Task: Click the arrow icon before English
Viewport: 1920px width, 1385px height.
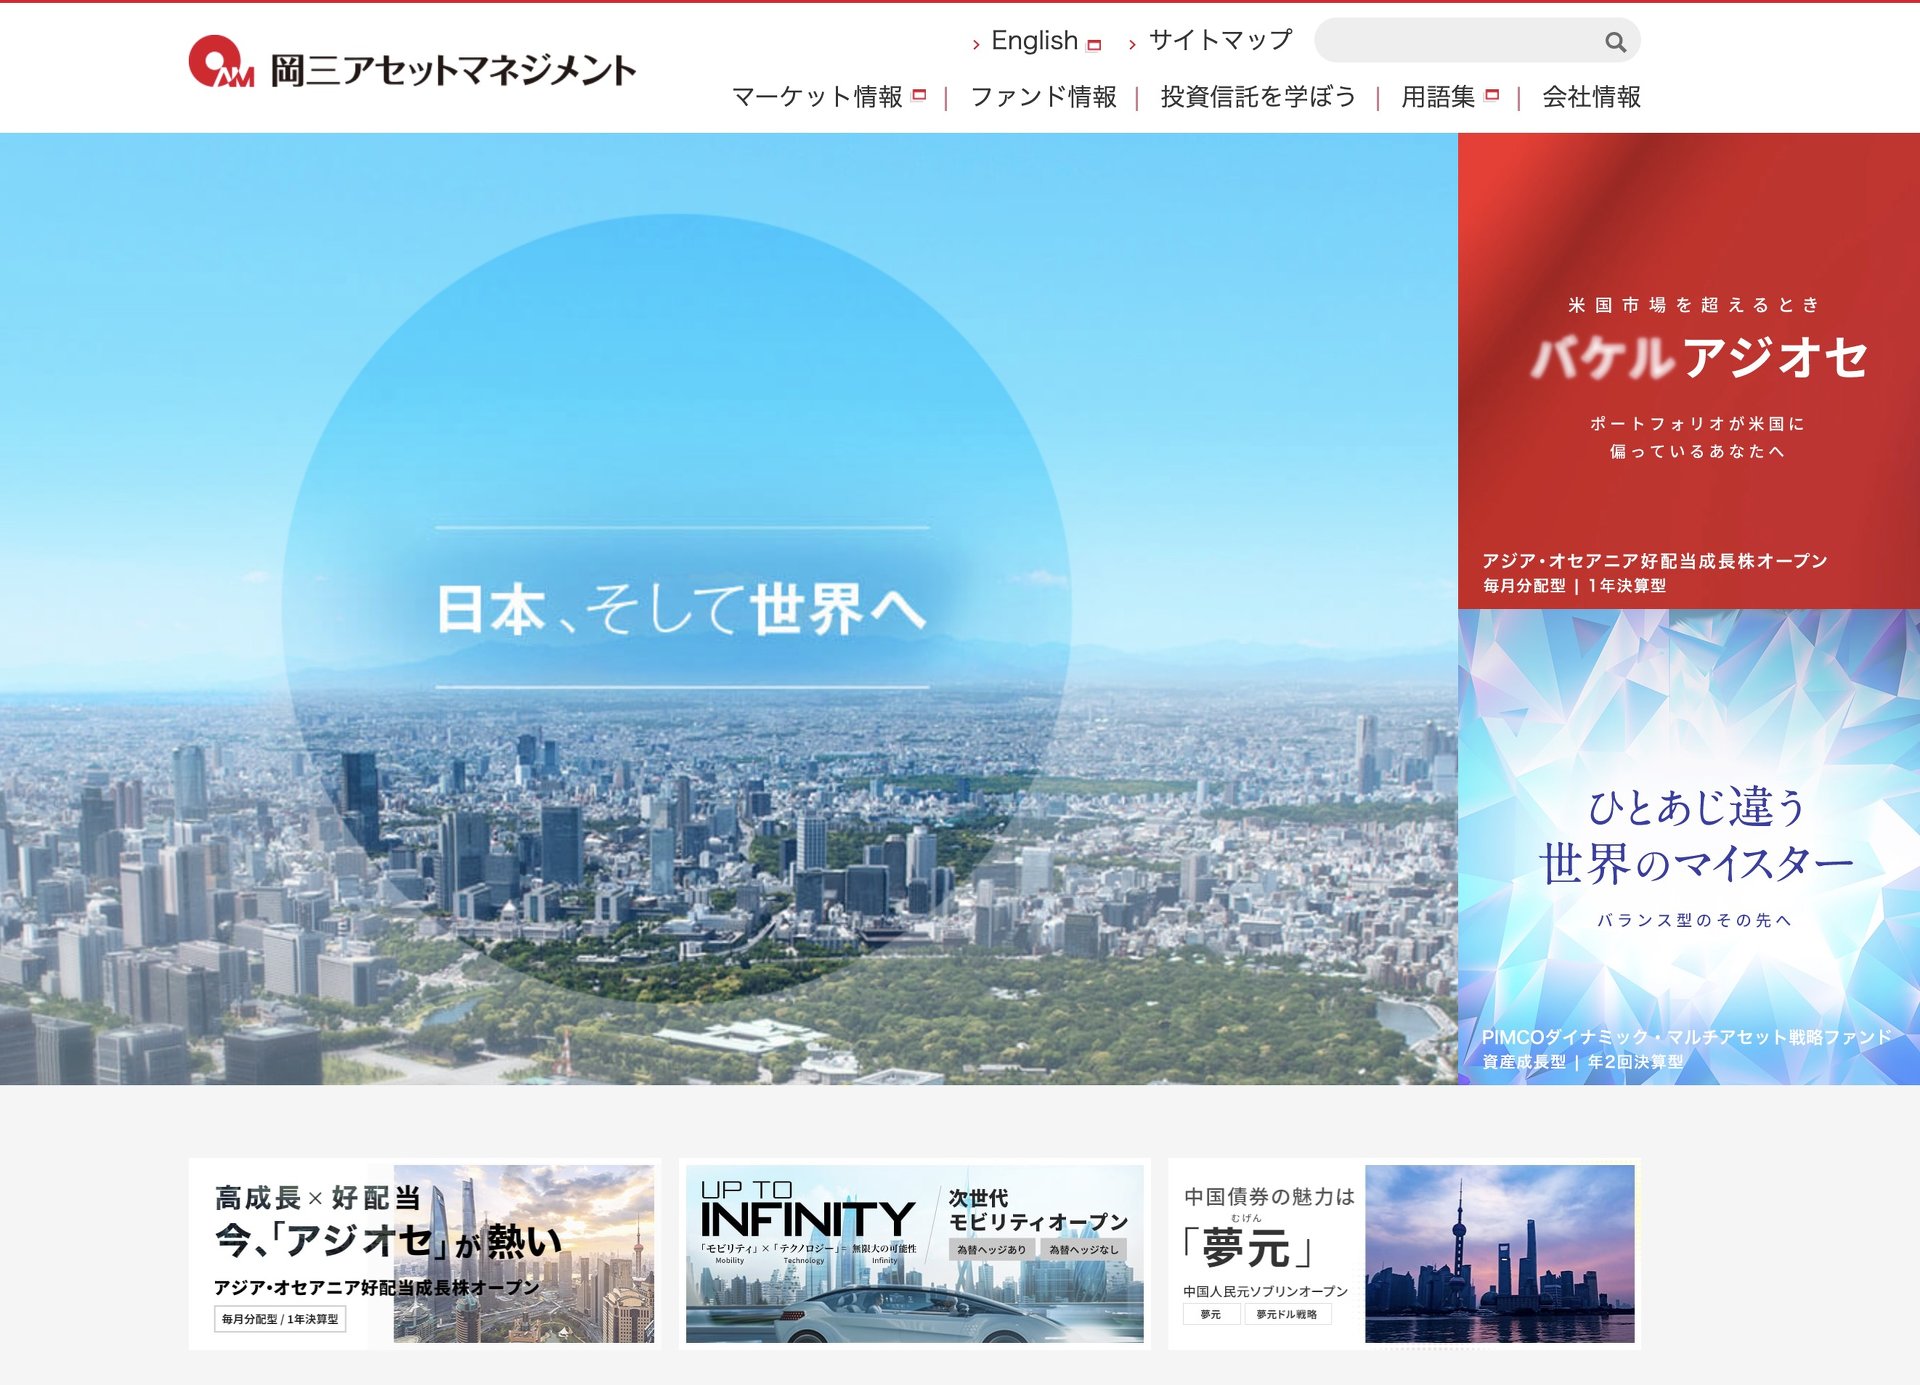Action: (977, 43)
